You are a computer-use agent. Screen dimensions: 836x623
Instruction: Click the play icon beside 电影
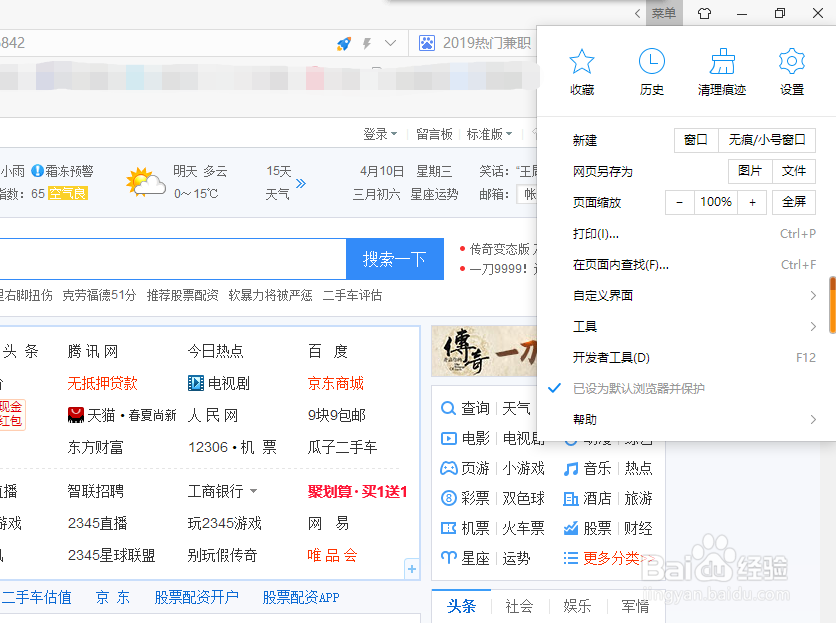point(448,438)
